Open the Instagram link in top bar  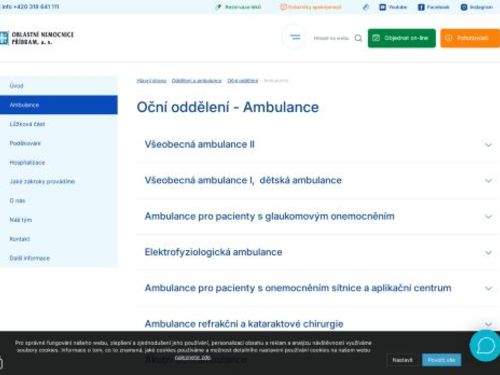(x=477, y=7)
